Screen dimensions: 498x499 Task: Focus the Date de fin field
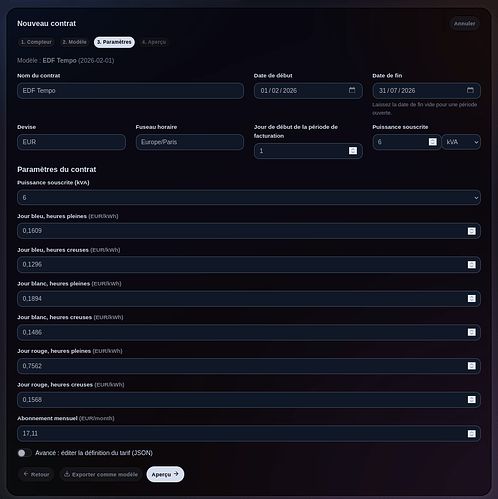[426, 91]
